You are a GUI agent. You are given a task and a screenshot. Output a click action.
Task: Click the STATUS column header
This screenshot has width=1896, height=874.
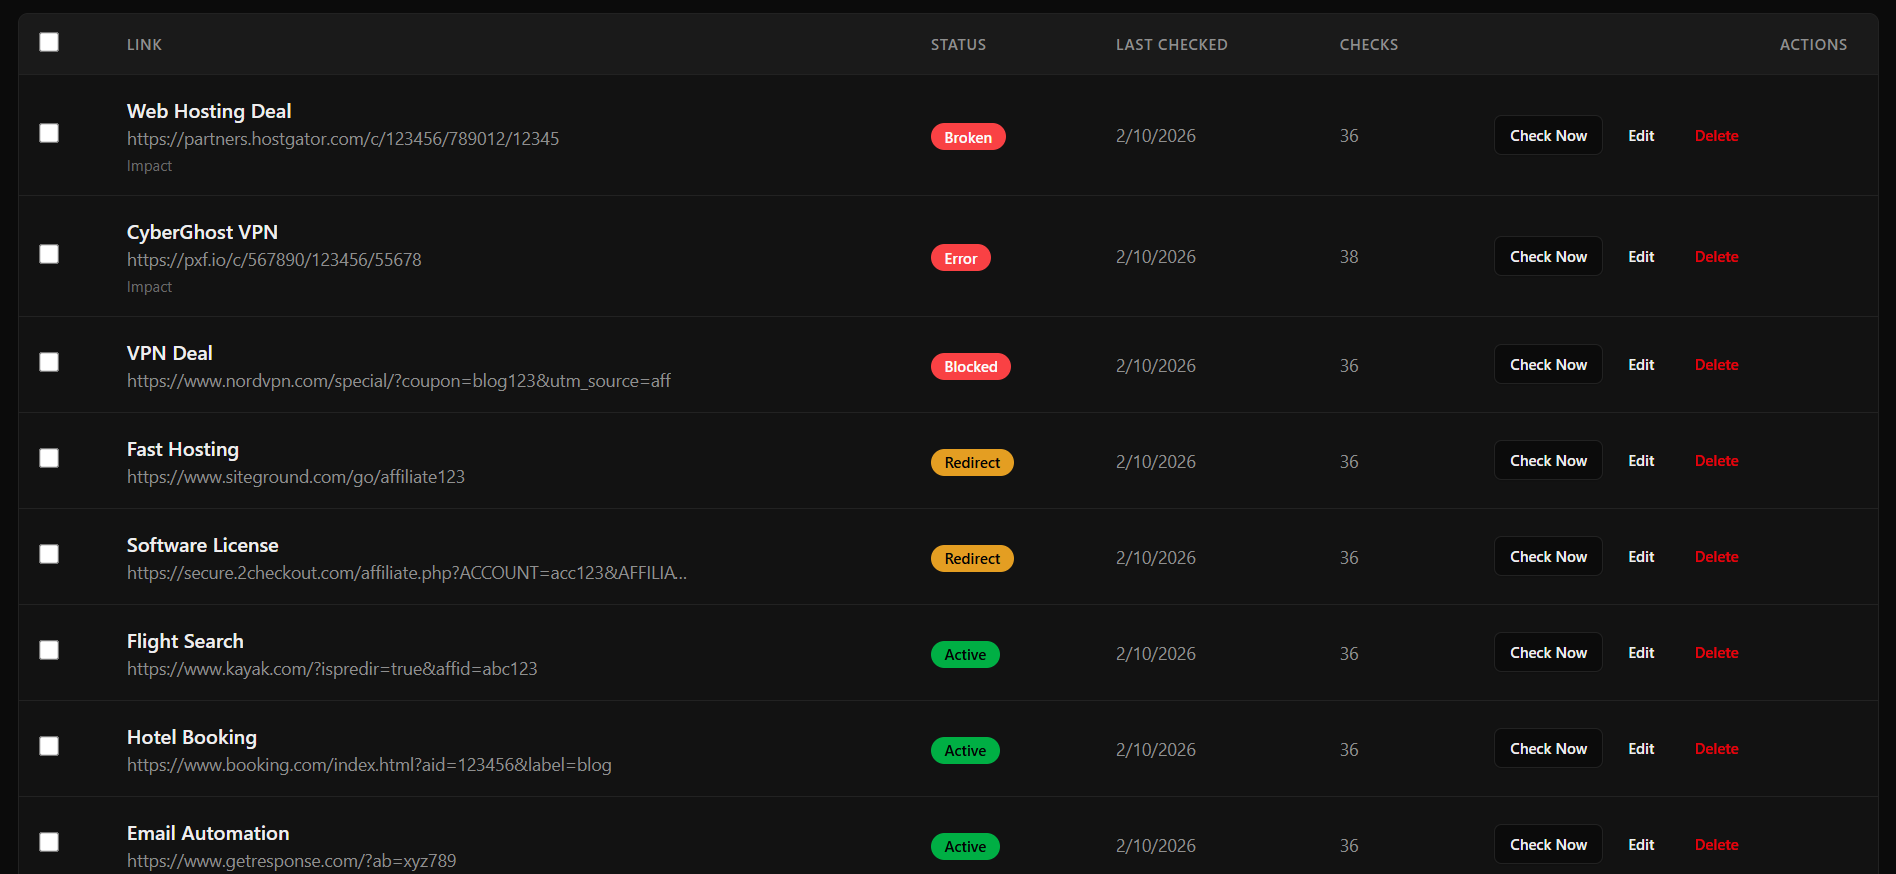click(x=958, y=45)
